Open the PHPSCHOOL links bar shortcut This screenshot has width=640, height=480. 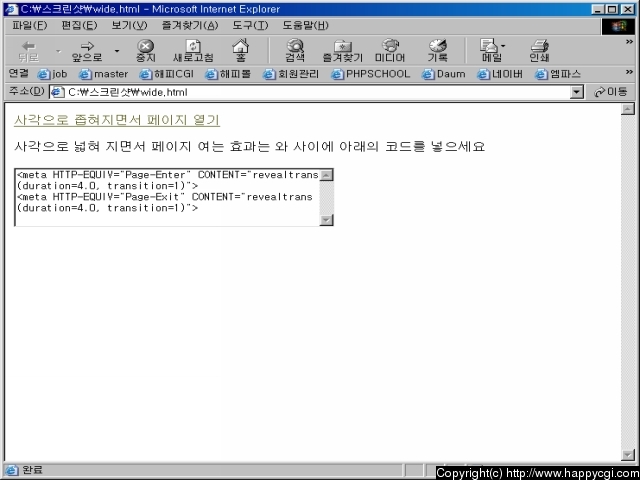(x=370, y=74)
